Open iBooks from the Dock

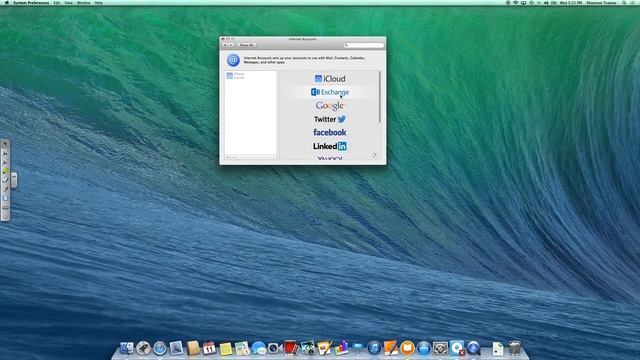[x=407, y=348]
